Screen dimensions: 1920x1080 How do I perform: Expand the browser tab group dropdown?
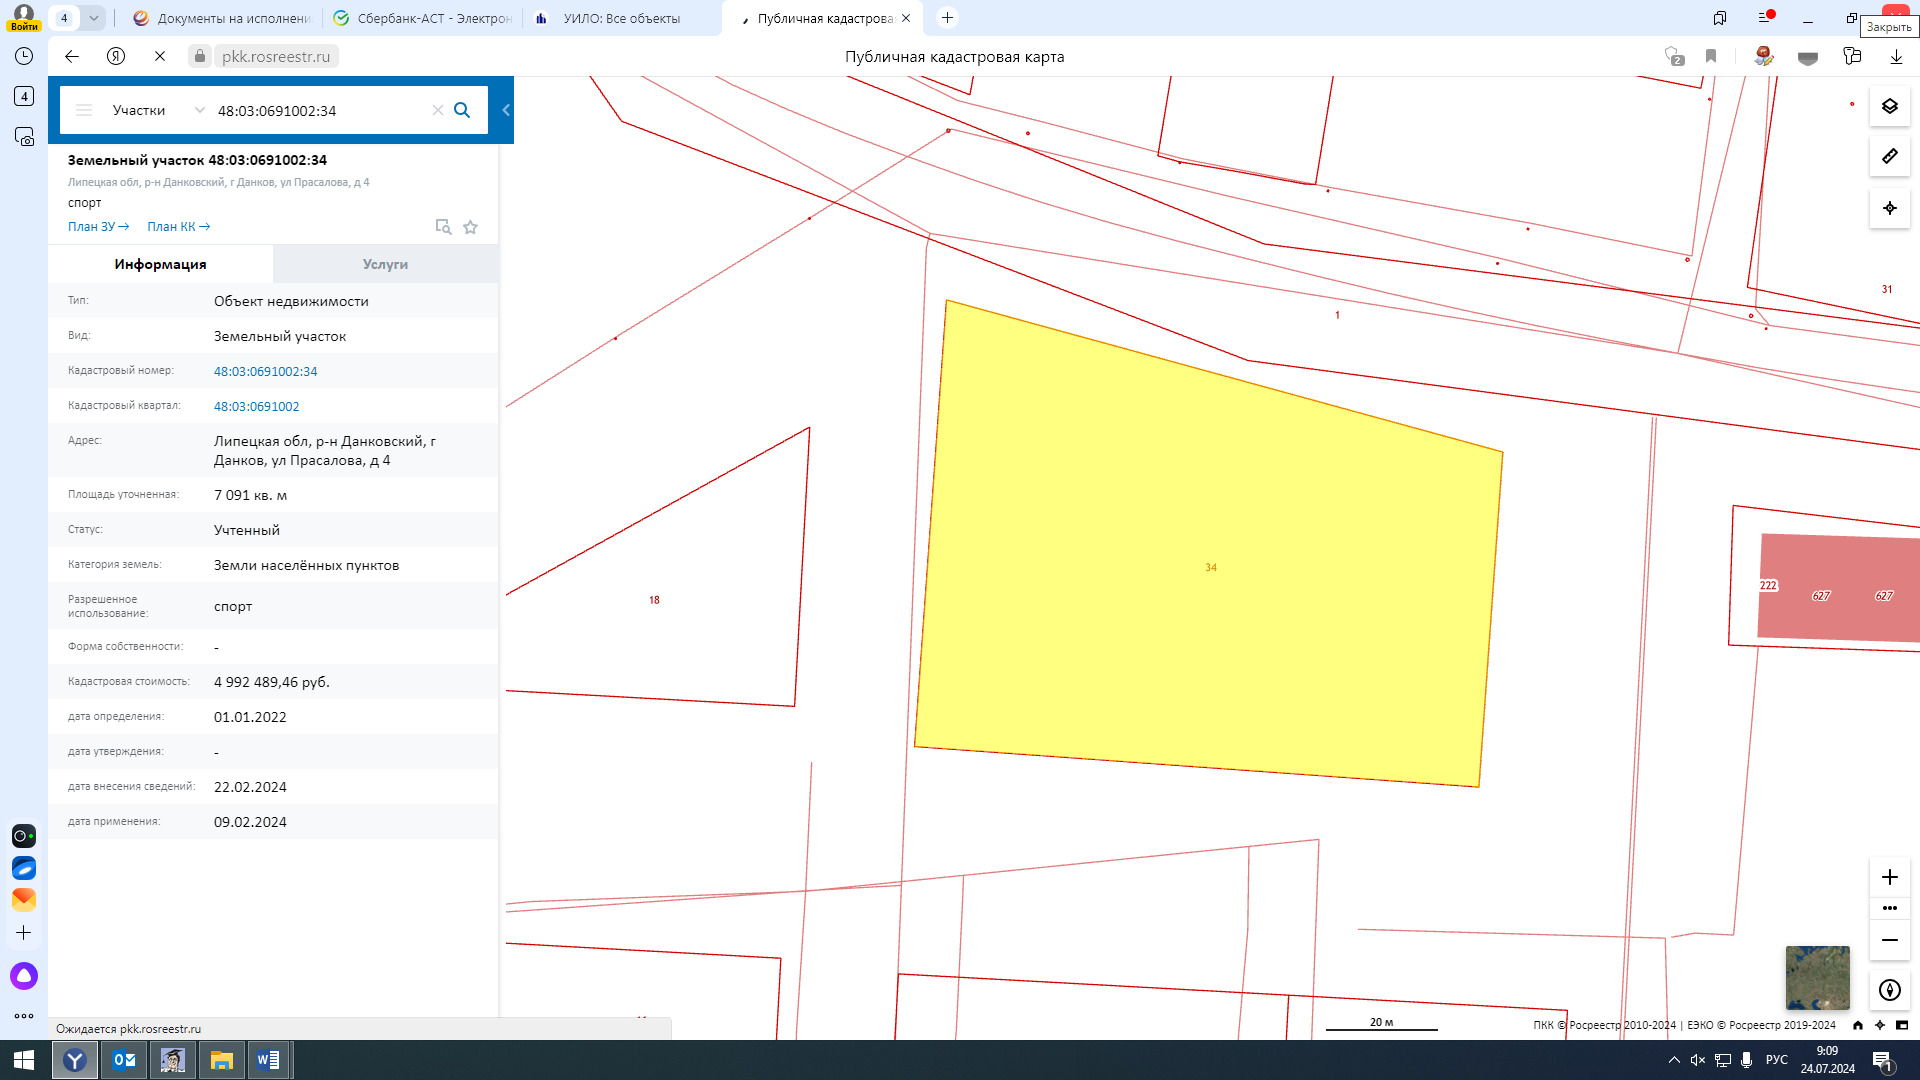pyautogui.click(x=93, y=18)
